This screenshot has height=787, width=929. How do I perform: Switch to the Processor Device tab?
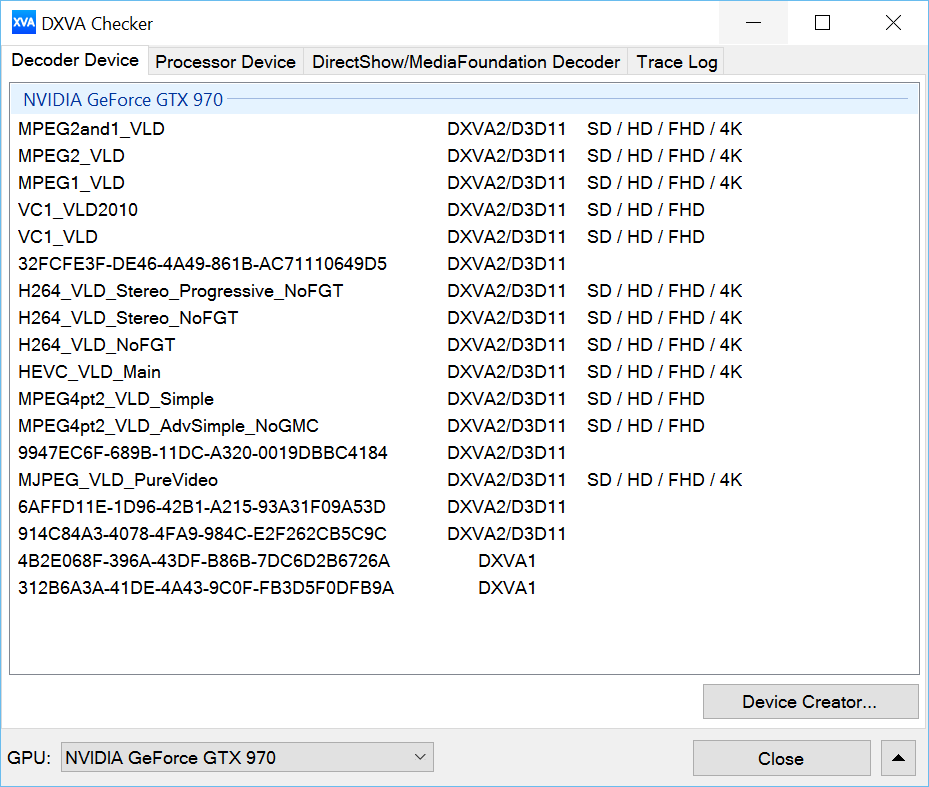click(225, 62)
